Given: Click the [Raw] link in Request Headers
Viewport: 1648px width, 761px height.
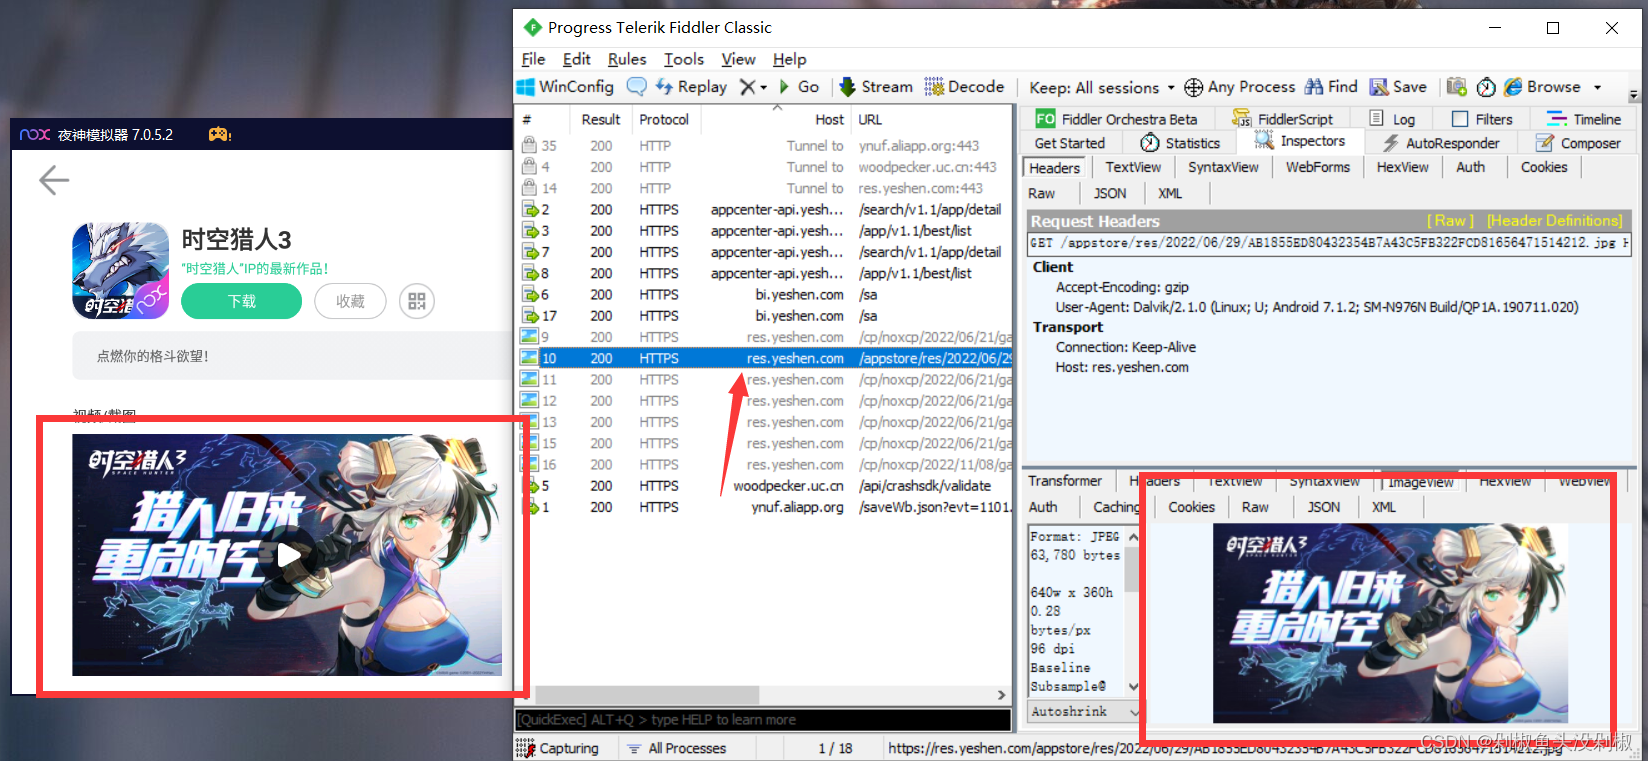Looking at the screenshot, I should tap(1450, 221).
